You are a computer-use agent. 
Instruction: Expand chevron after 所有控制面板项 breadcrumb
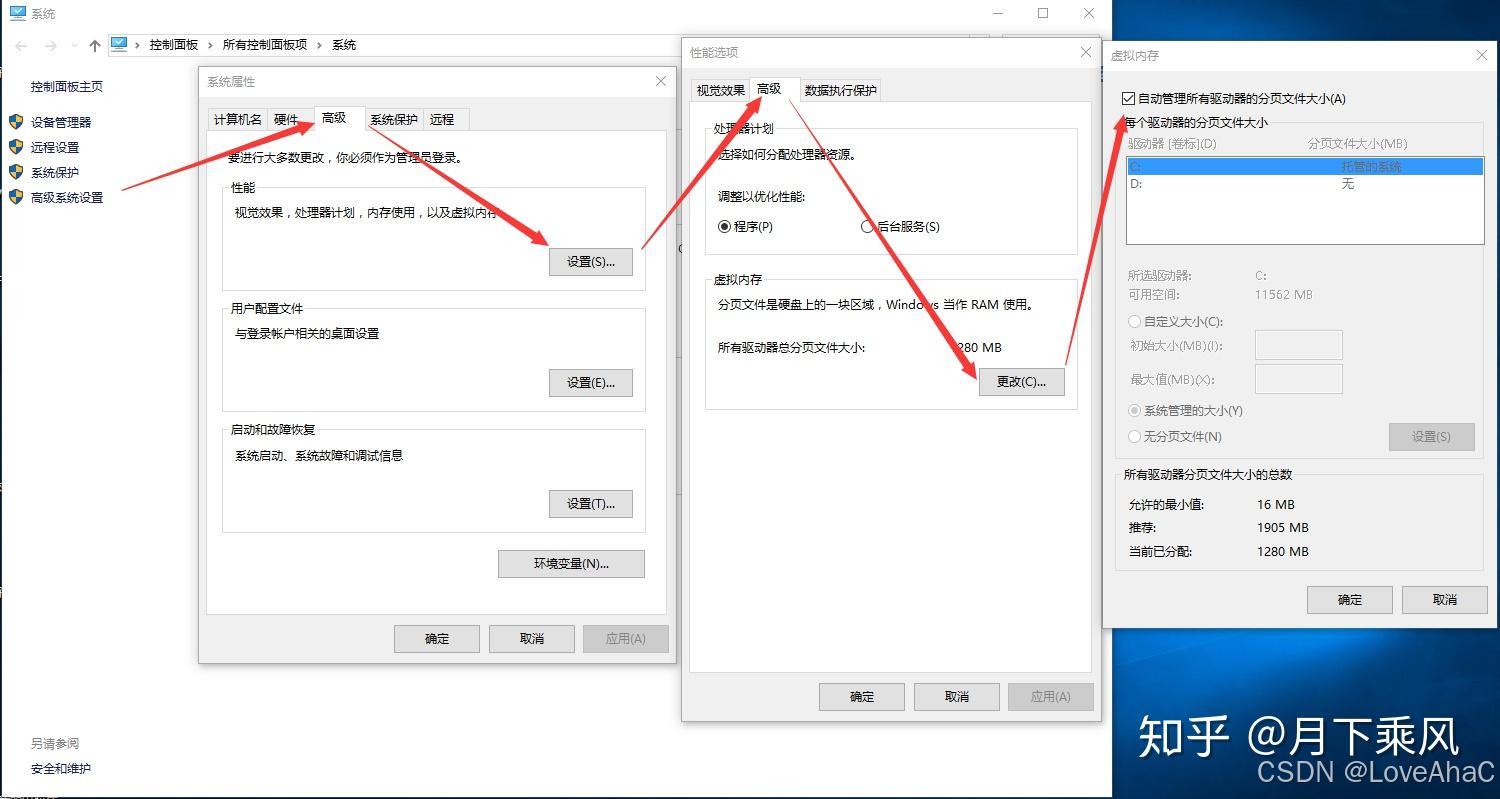click(321, 45)
